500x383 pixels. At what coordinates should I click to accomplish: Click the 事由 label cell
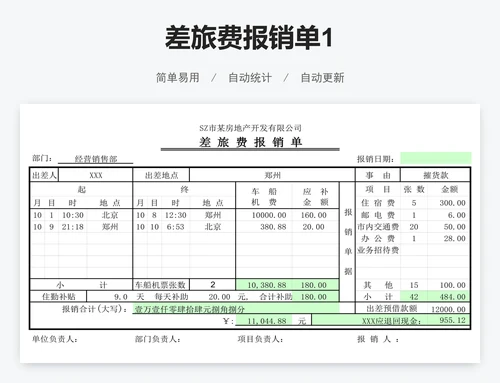pos(378,175)
